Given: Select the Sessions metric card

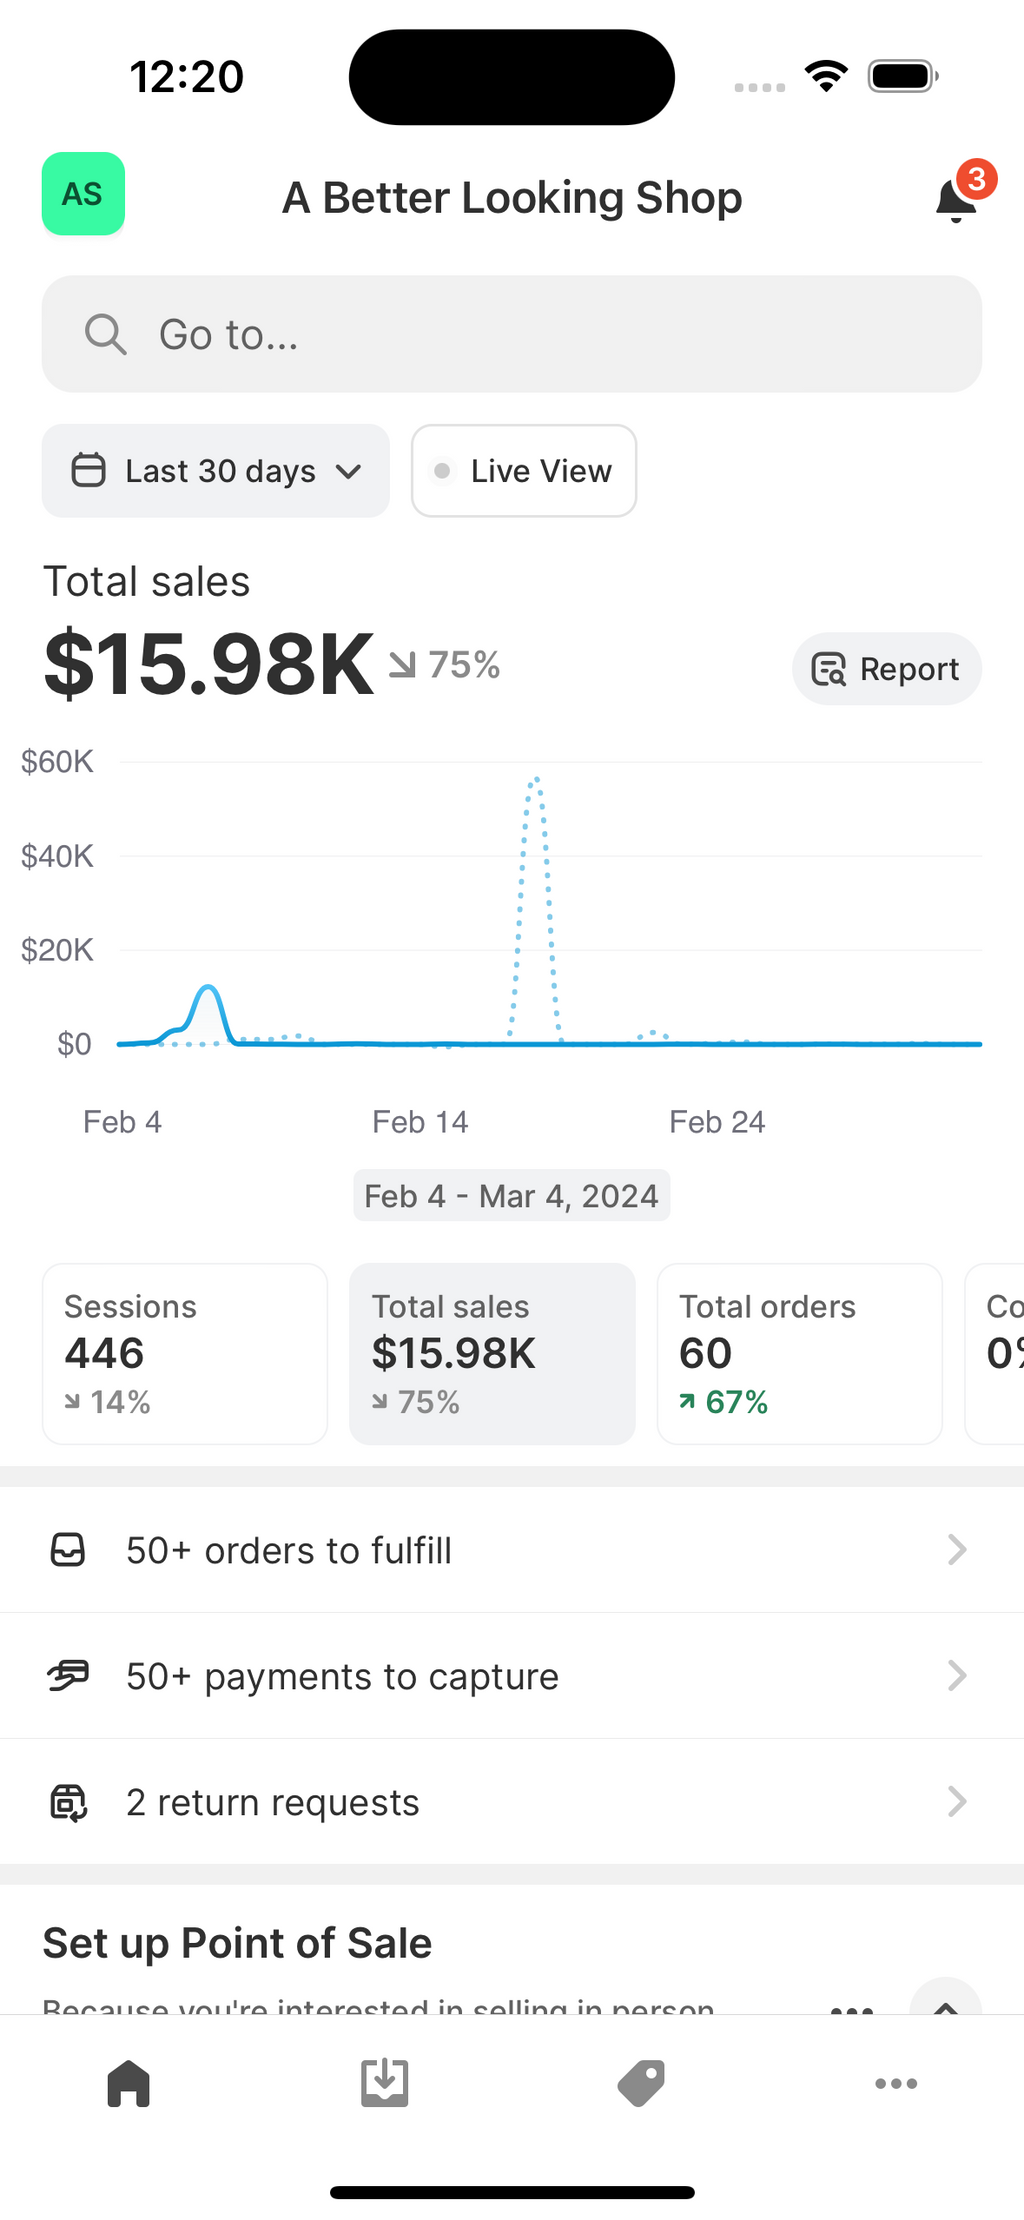Looking at the screenshot, I should click(x=185, y=1354).
